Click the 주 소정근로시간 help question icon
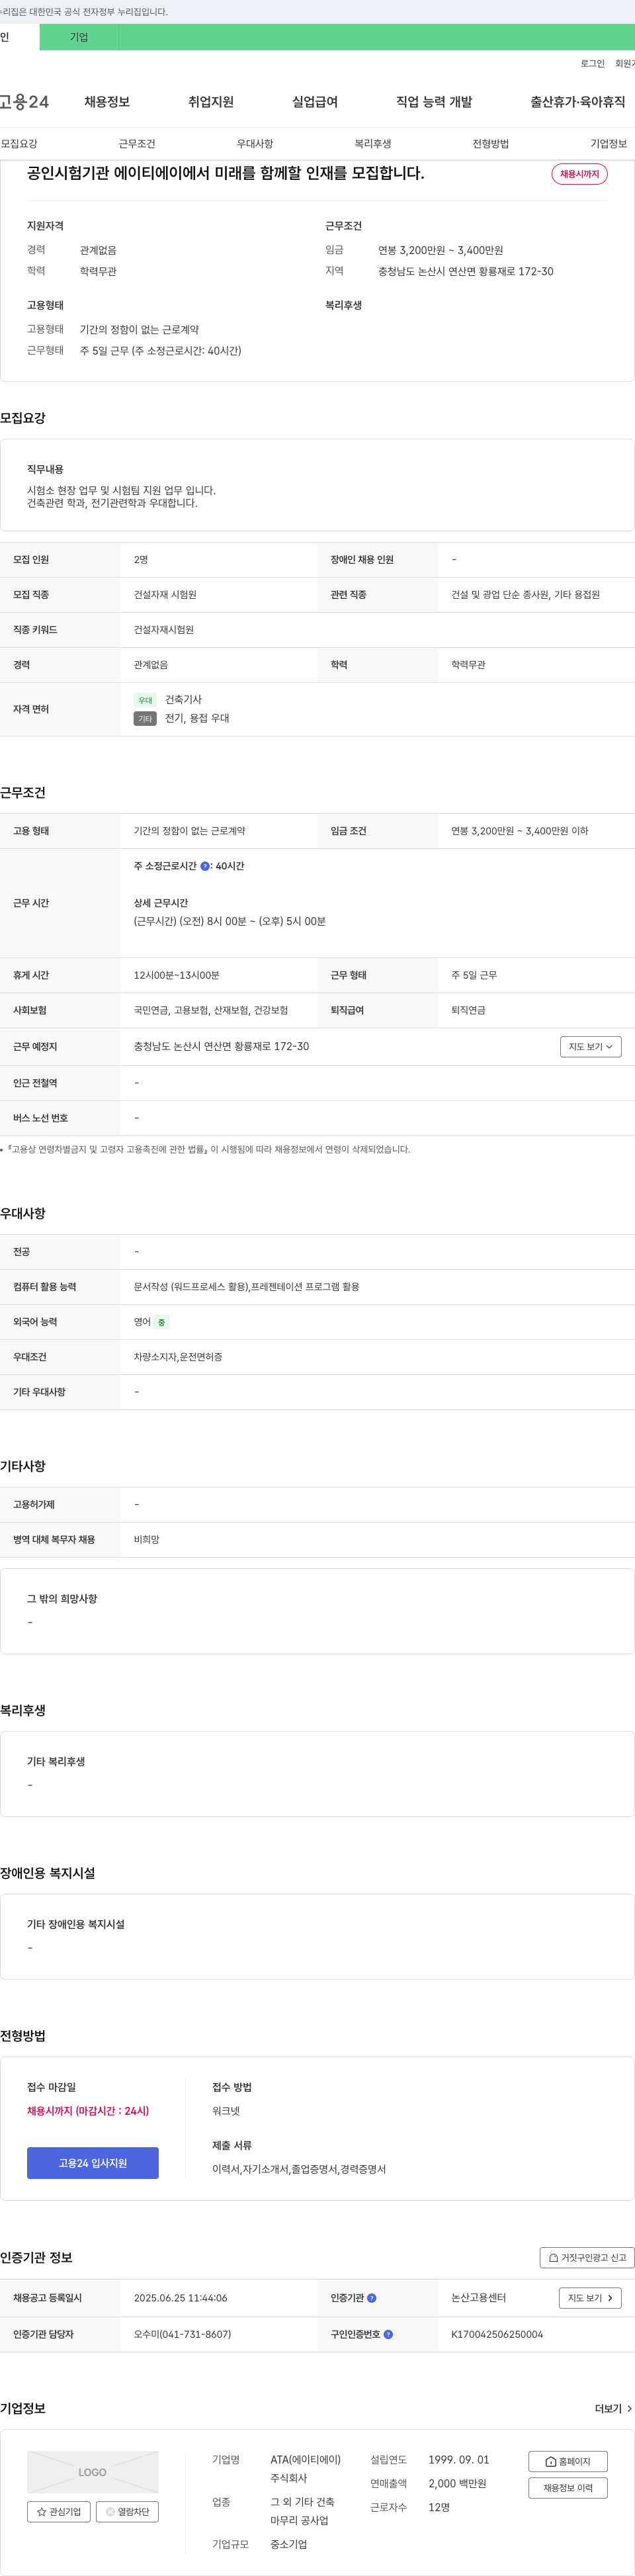Viewport: 635px width, 2576px height. pyautogui.click(x=205, y=866)
